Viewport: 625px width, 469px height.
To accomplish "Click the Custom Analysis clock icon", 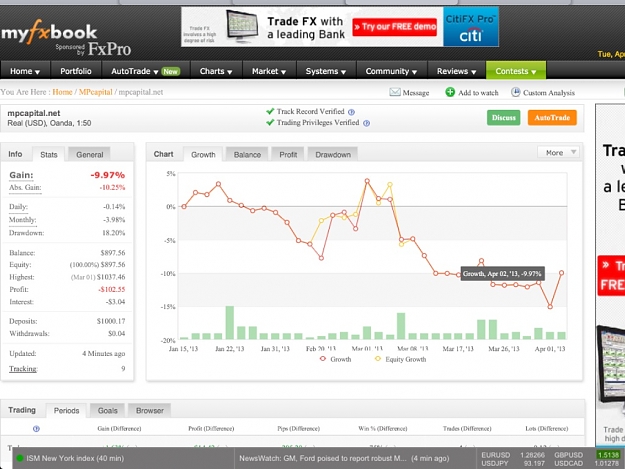I will tap(515, 92).
